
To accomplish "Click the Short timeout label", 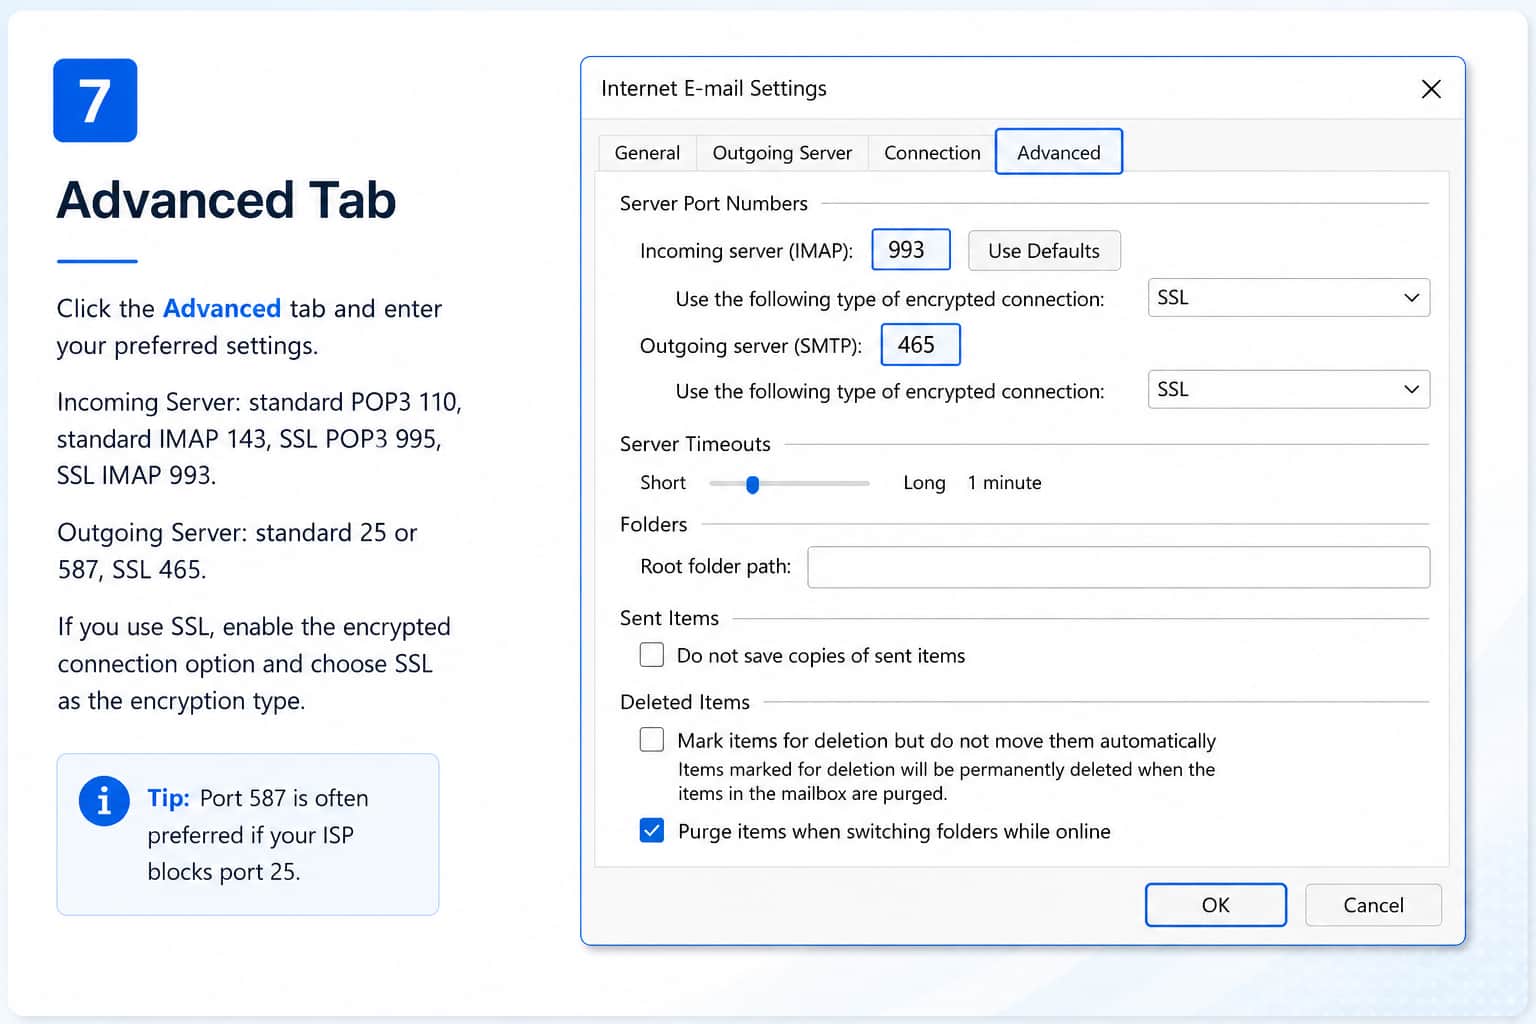I will 663,483.
